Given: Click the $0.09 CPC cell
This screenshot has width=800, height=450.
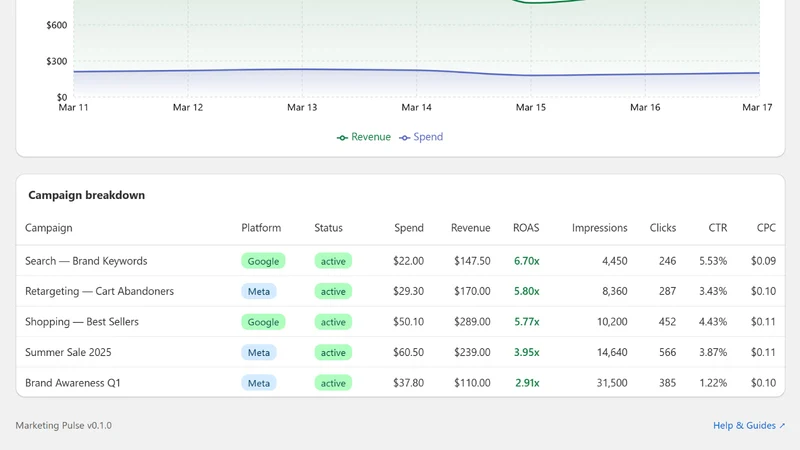Looking at the screenshot, I should (763, 261).
